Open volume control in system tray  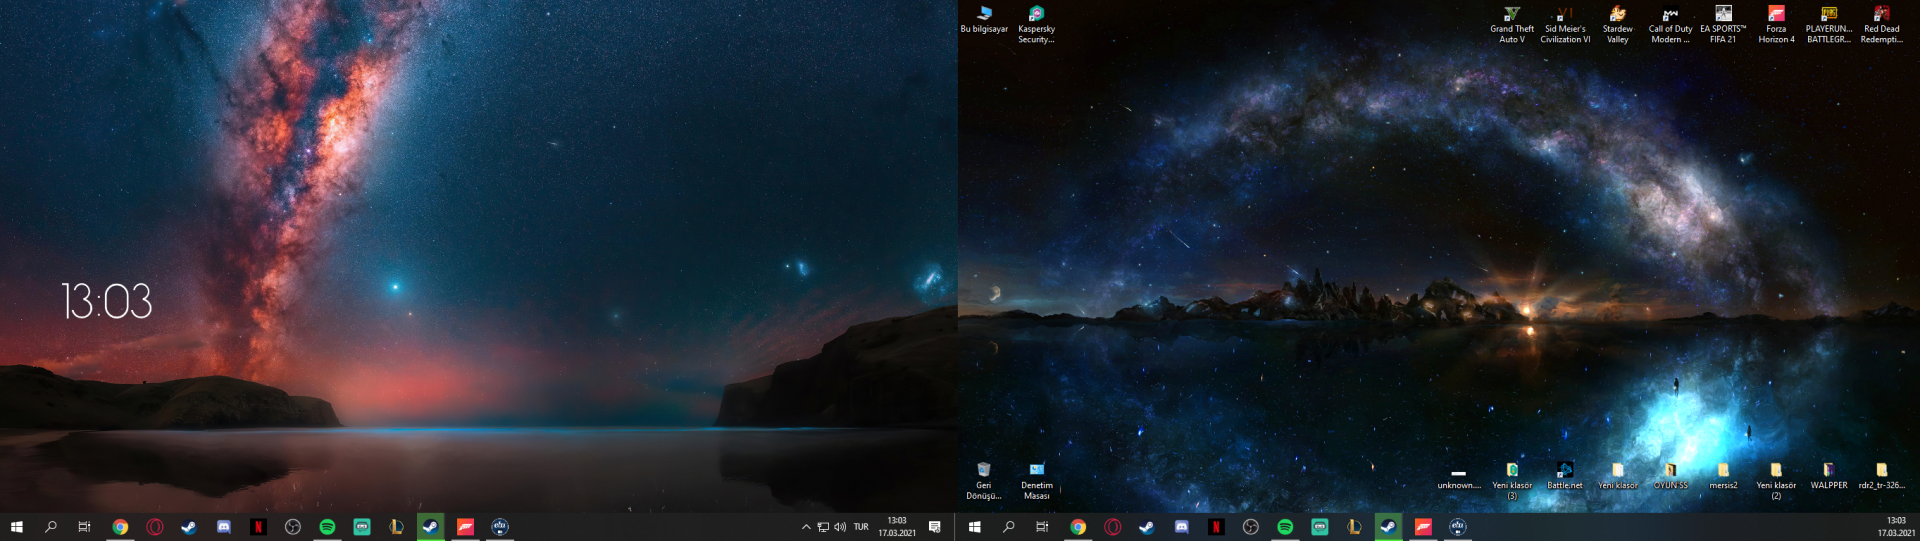tap(840, 527)
